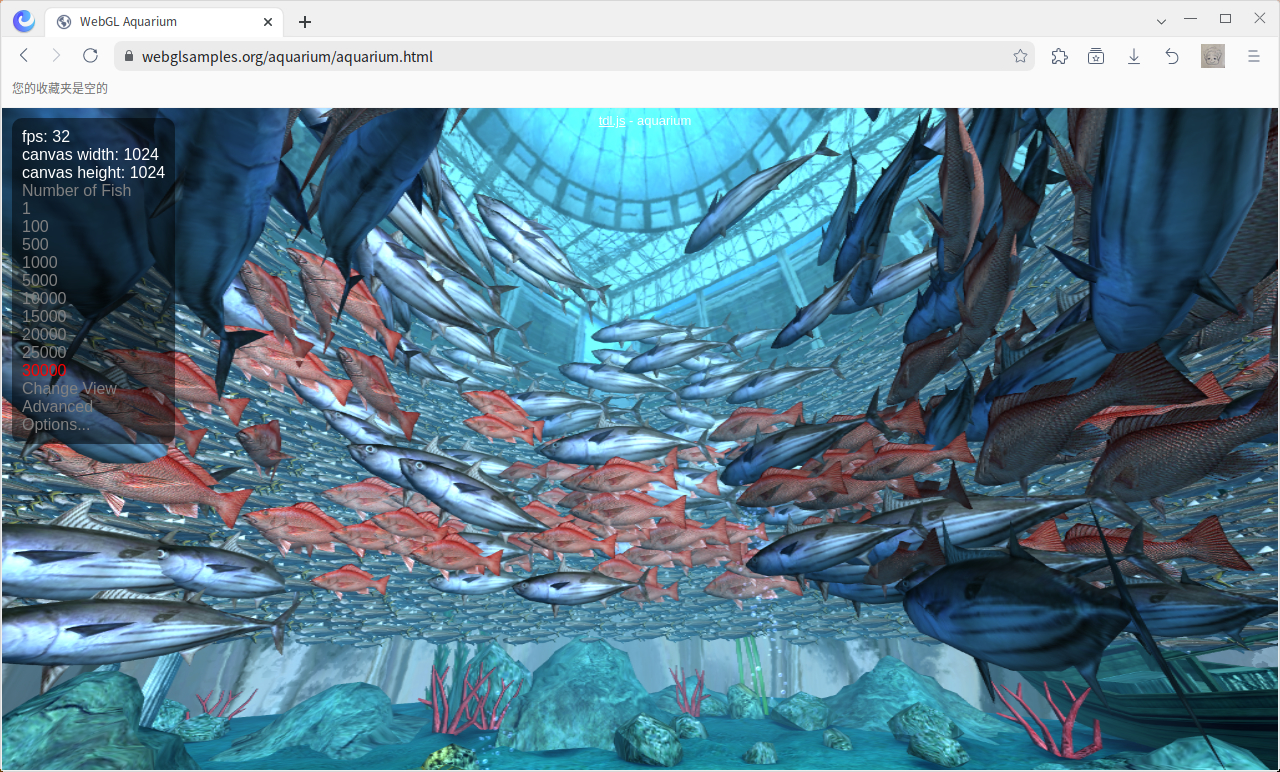Viewport: 1280px width, 772px height.
Task: Open the tab list dropdown chevron
Action: pos(1161,19)
